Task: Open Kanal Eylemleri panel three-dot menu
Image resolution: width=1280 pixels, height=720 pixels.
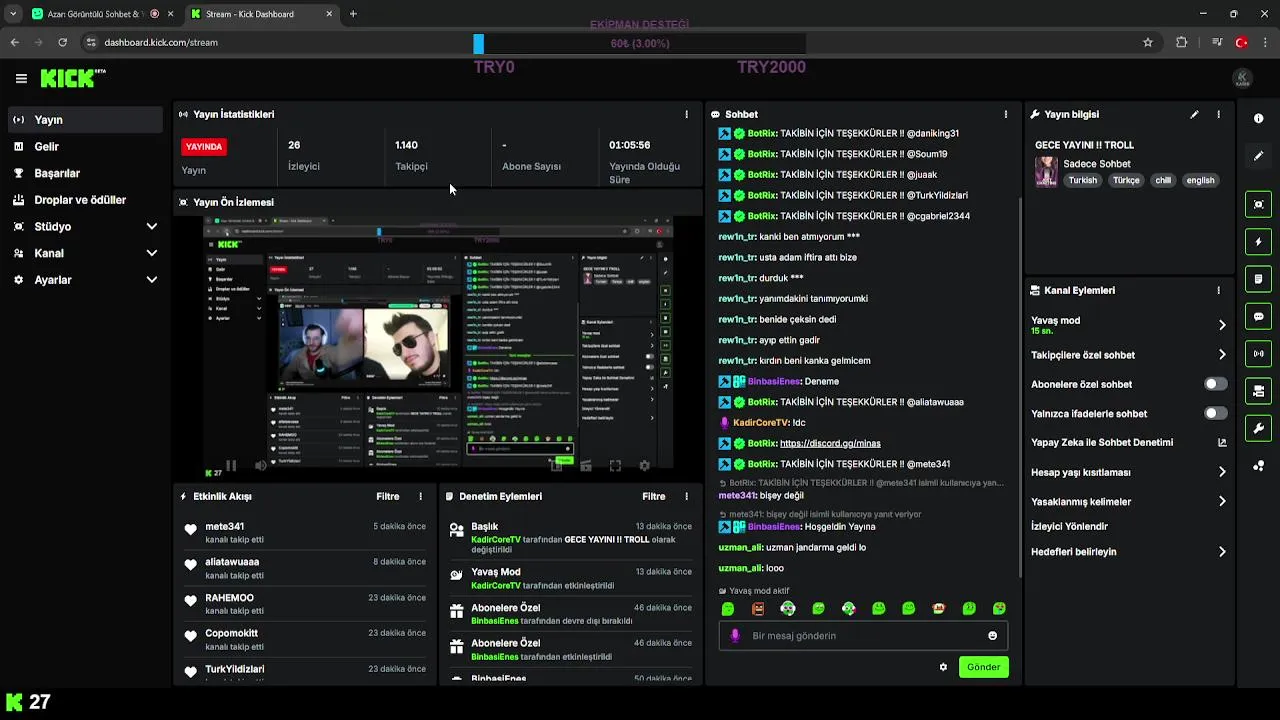Action: pos(1218,290)
